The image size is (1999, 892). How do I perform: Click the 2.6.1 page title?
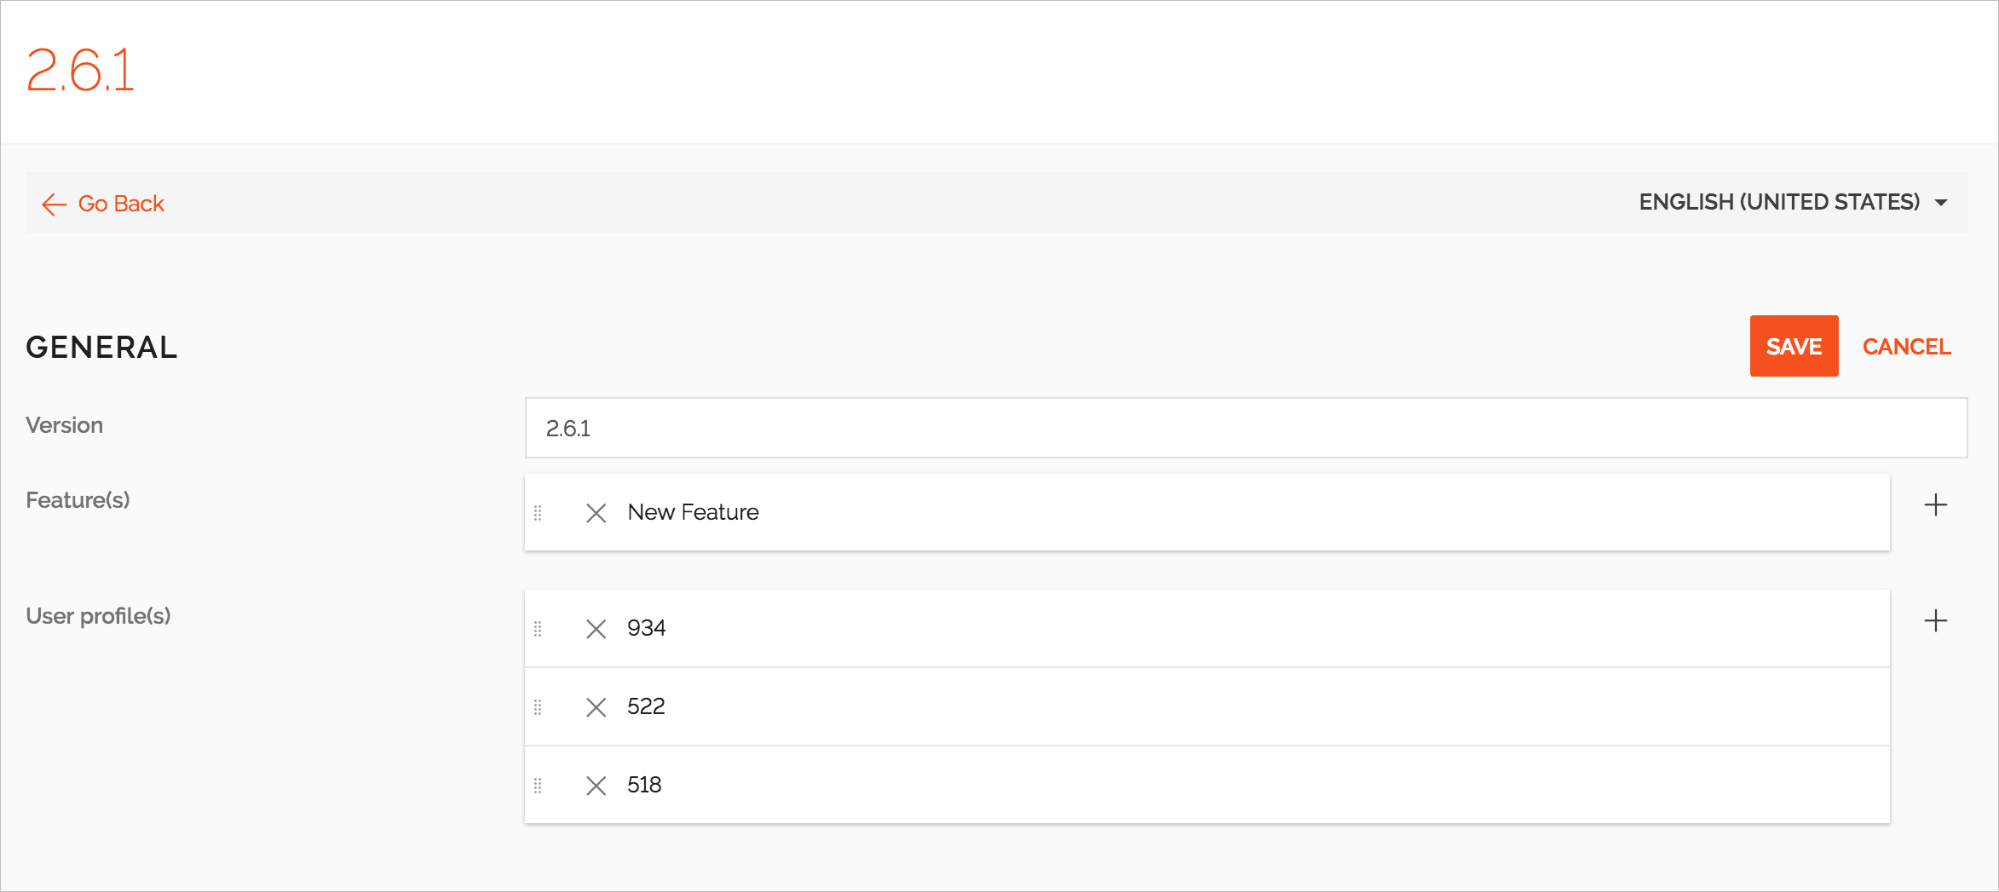point(81,70)
